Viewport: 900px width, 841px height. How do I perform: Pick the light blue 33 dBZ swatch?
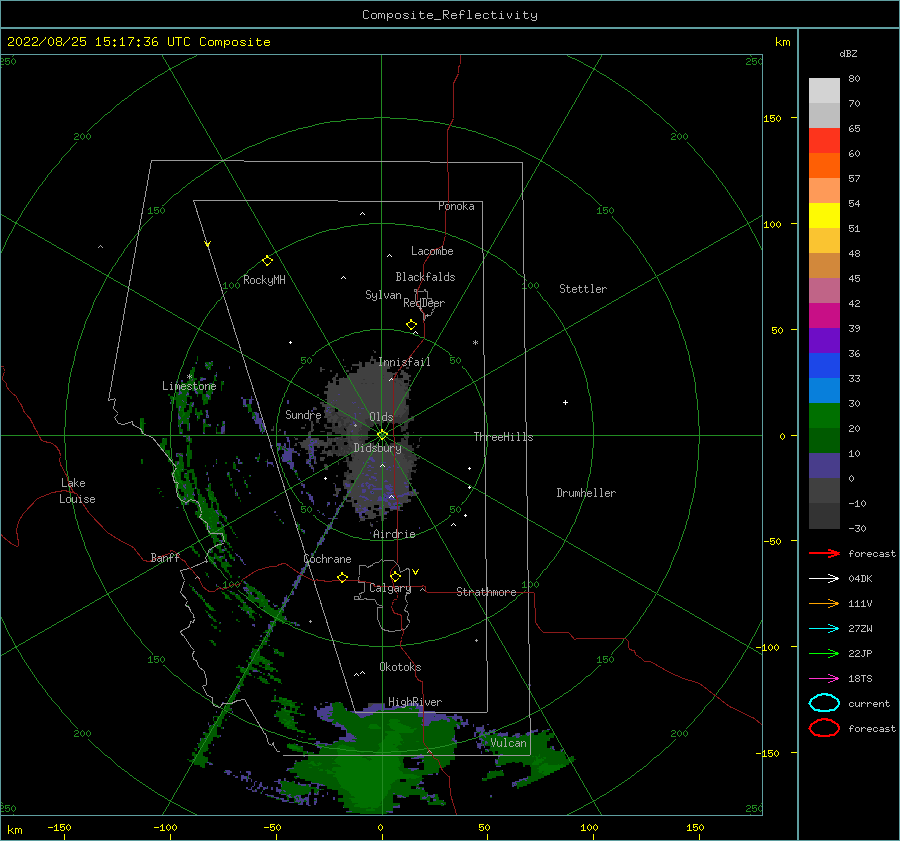(x=824, y=390)
